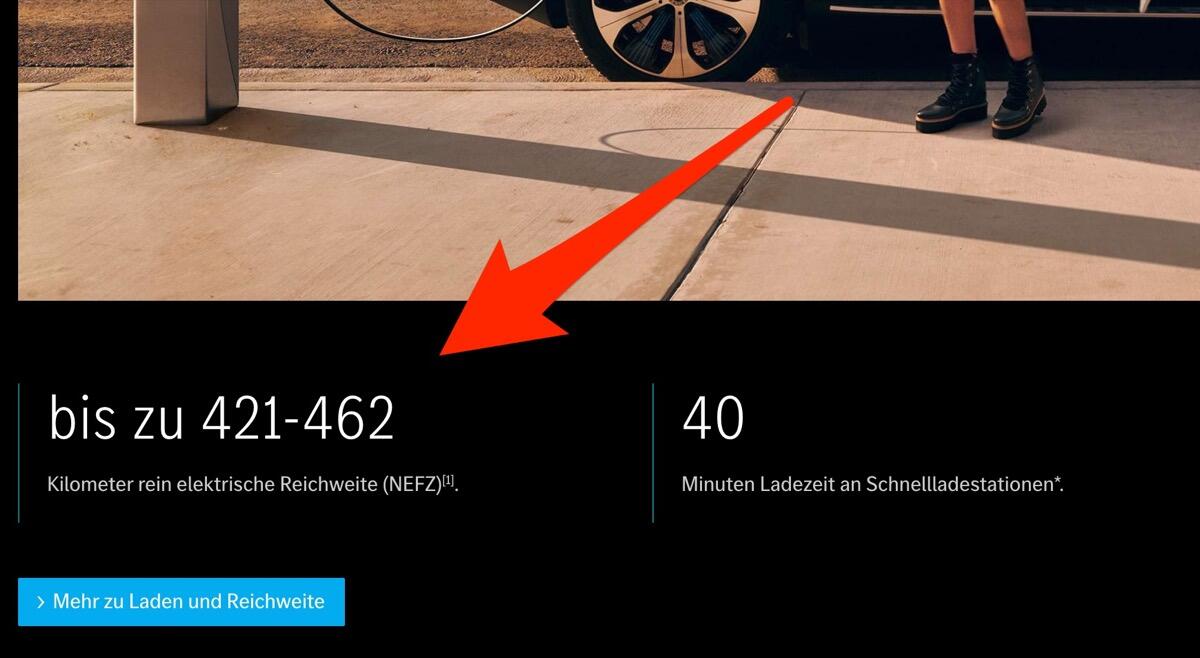Select the 'bis zu 421-462' range headline
Screen dimensions: 1200x658
[221, 418]
